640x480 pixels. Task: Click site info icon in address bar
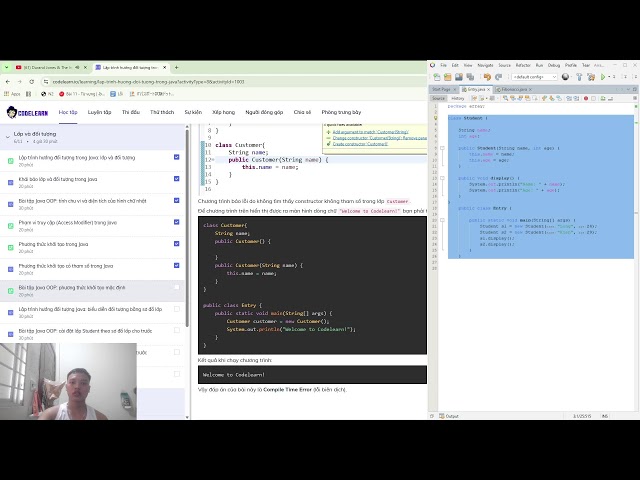(46, 82)
